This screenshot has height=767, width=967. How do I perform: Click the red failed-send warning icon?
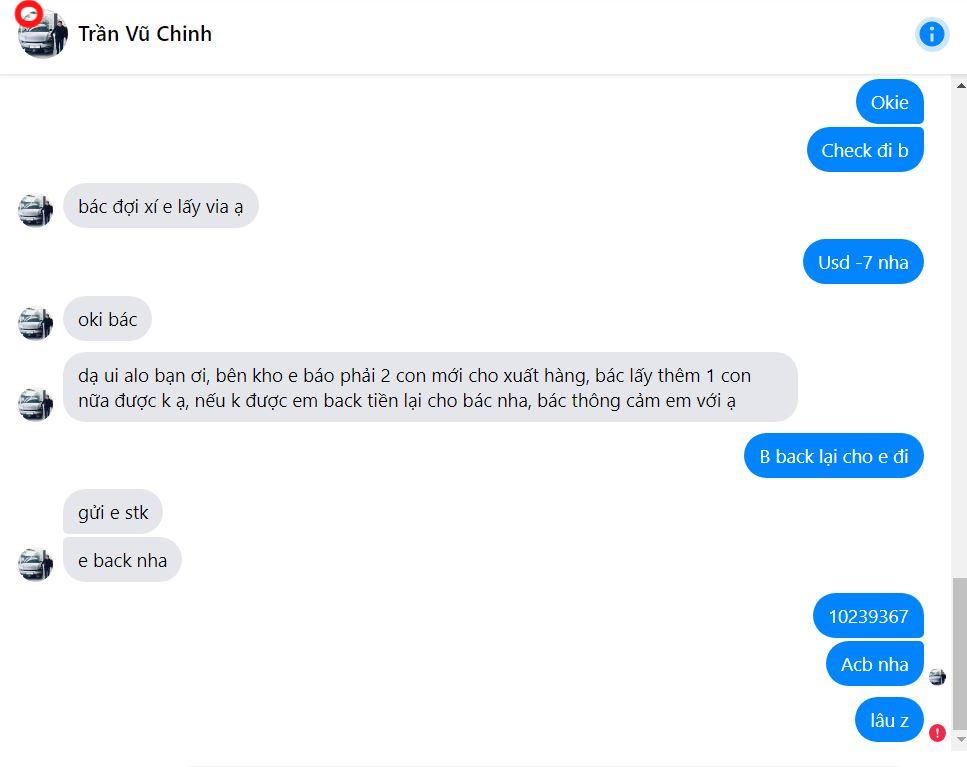936,733
